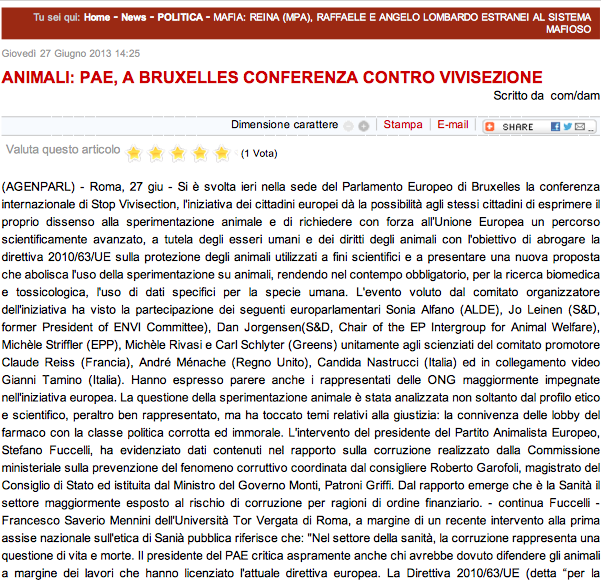
Task: Rate the article four stars
Action: click(x=200, y=153)
